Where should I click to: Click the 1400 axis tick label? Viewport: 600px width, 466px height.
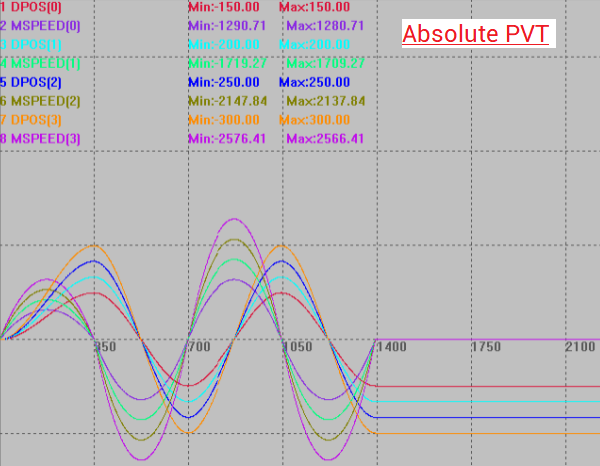[390, 347]
